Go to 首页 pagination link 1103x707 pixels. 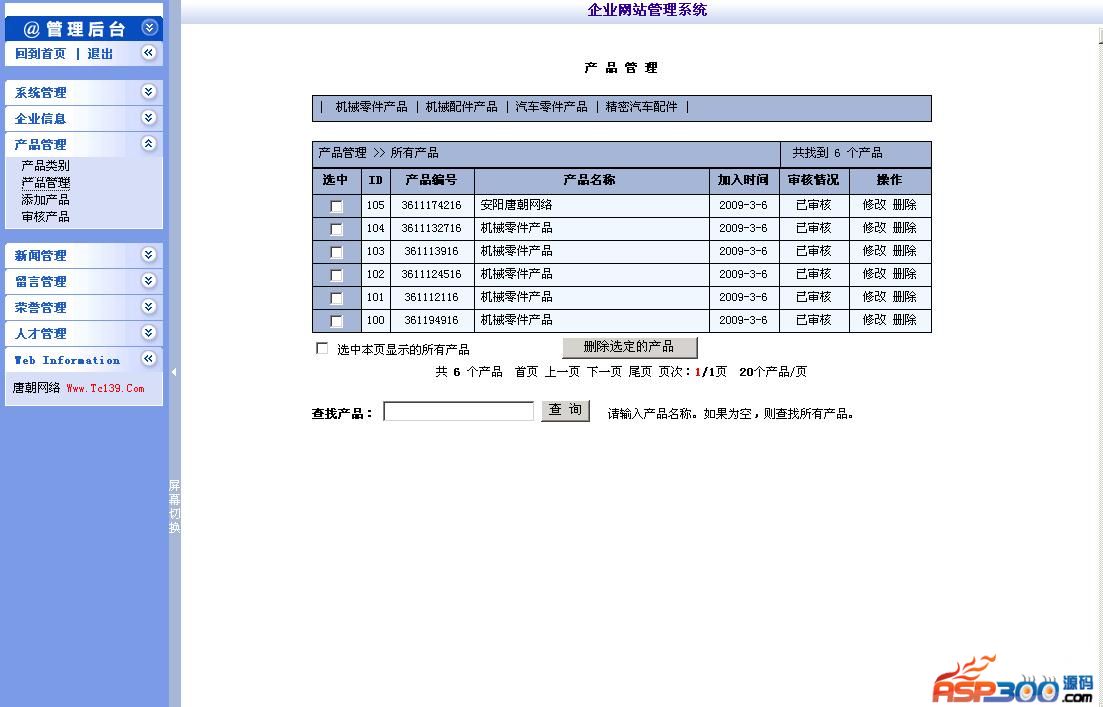(526, 371)
